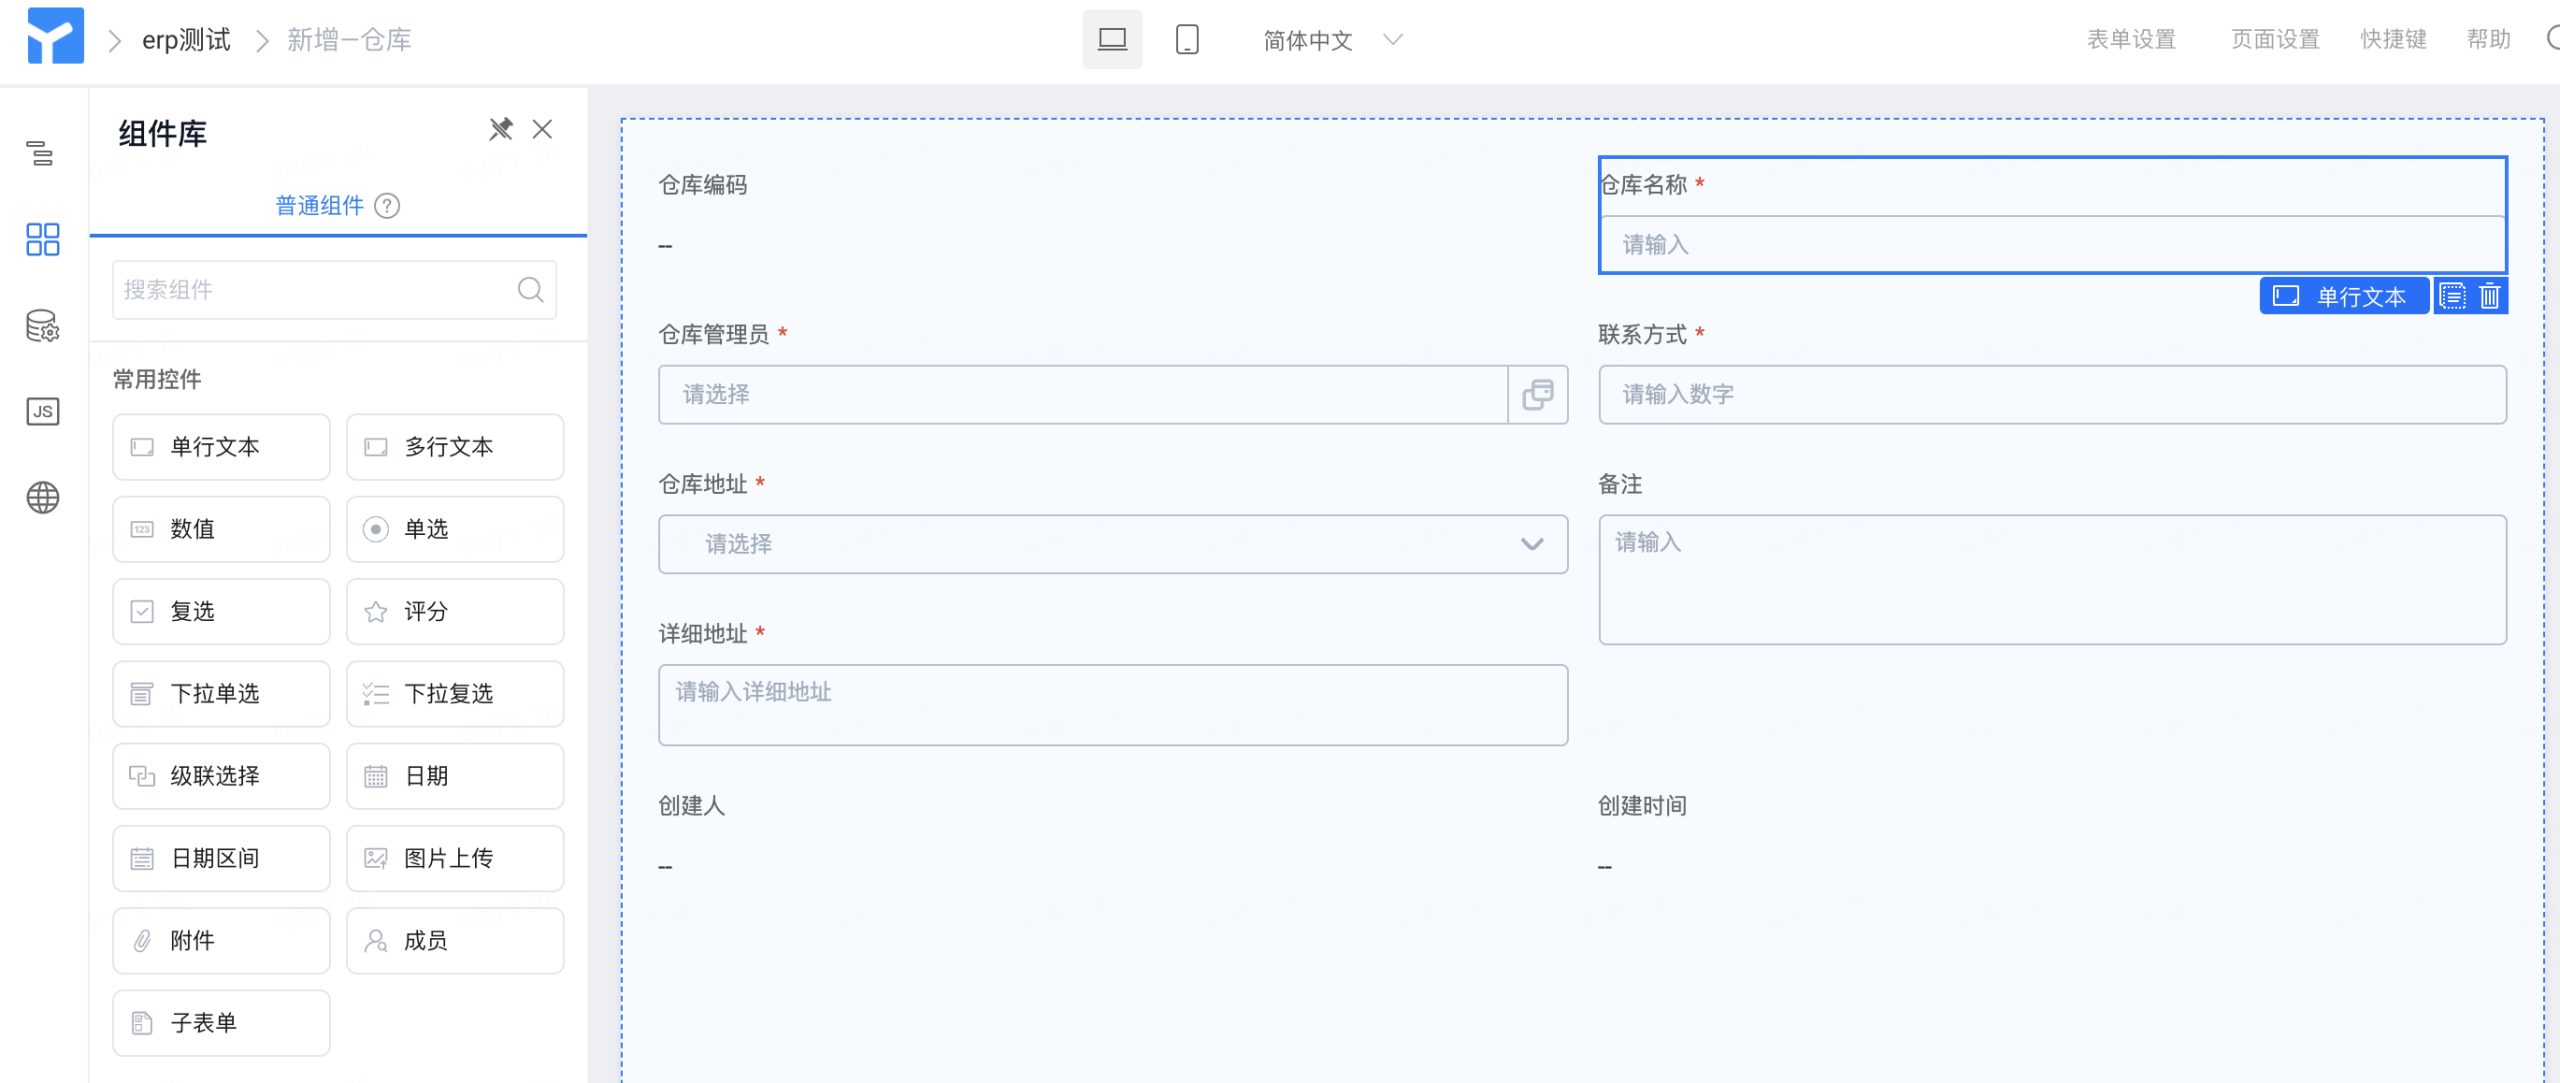Open the component library grid icon
Image resolution: width=2560 pixels, height=1083 pixels.
point(42,240)
